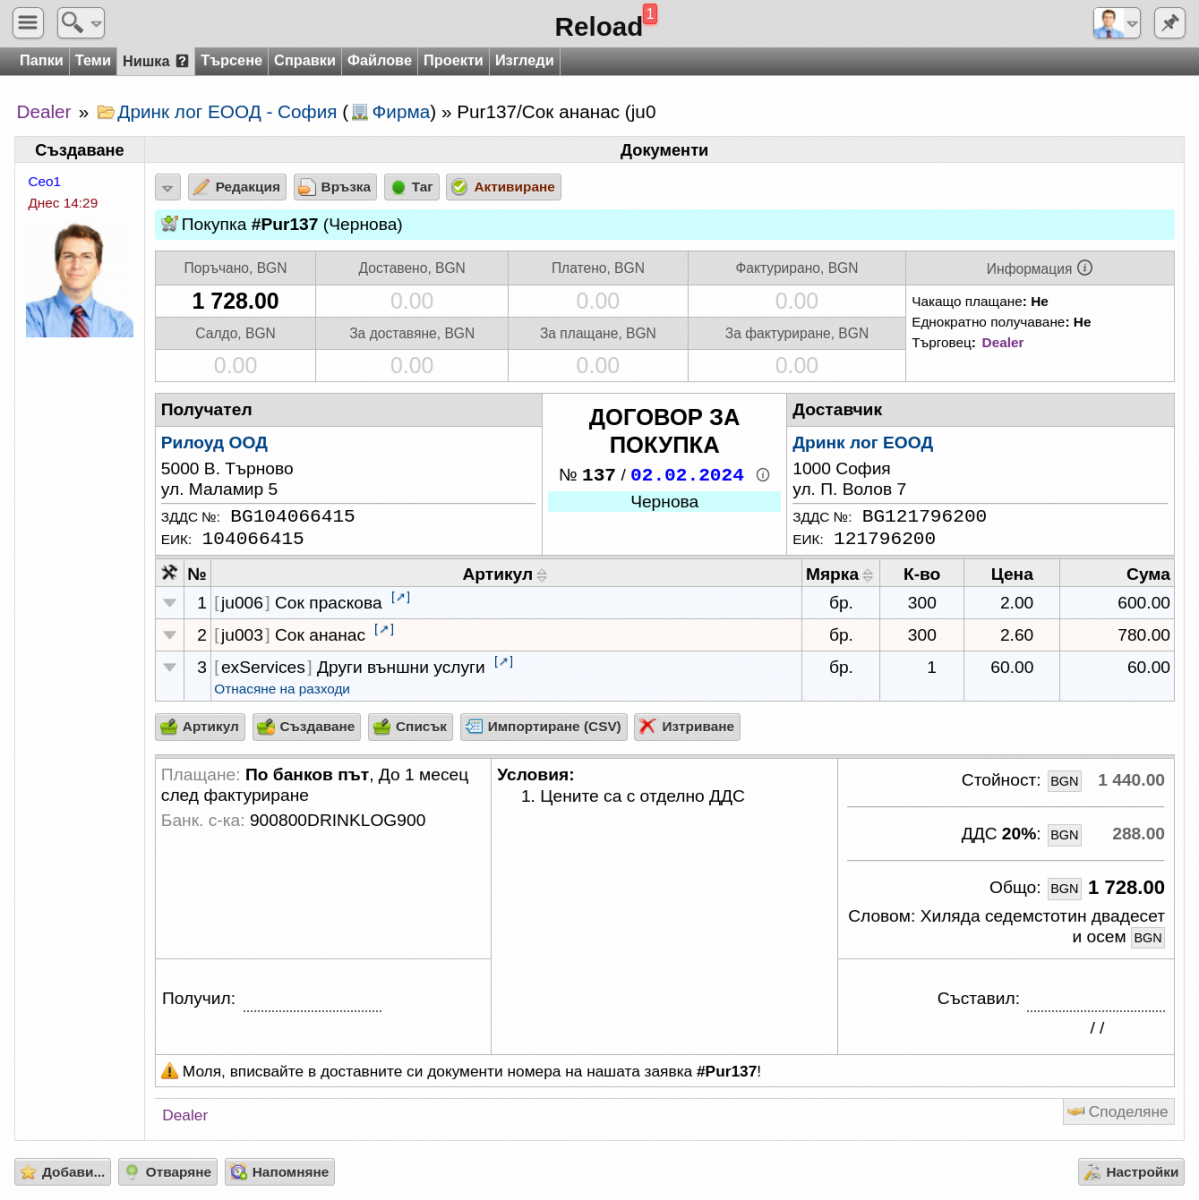
Task: Click the Импортиране (CSV) button
Action: pyautogui.click(x=544, y=727)
